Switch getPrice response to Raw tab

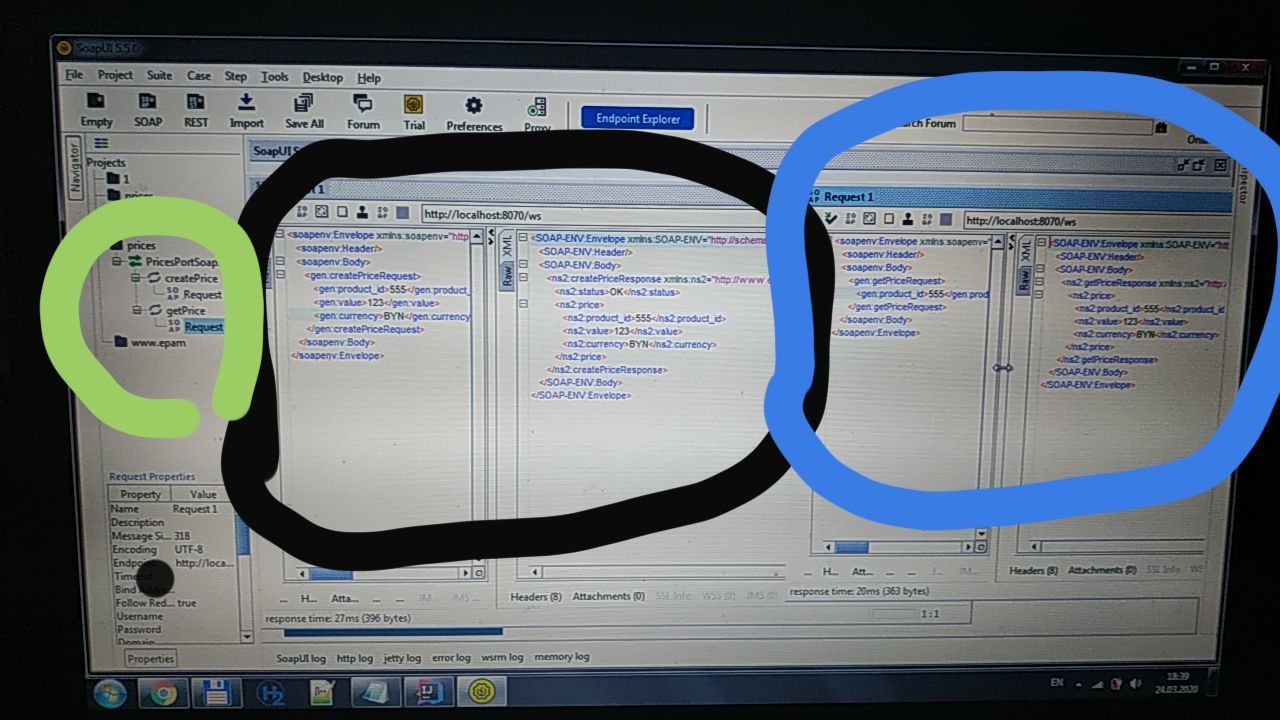1025,283
